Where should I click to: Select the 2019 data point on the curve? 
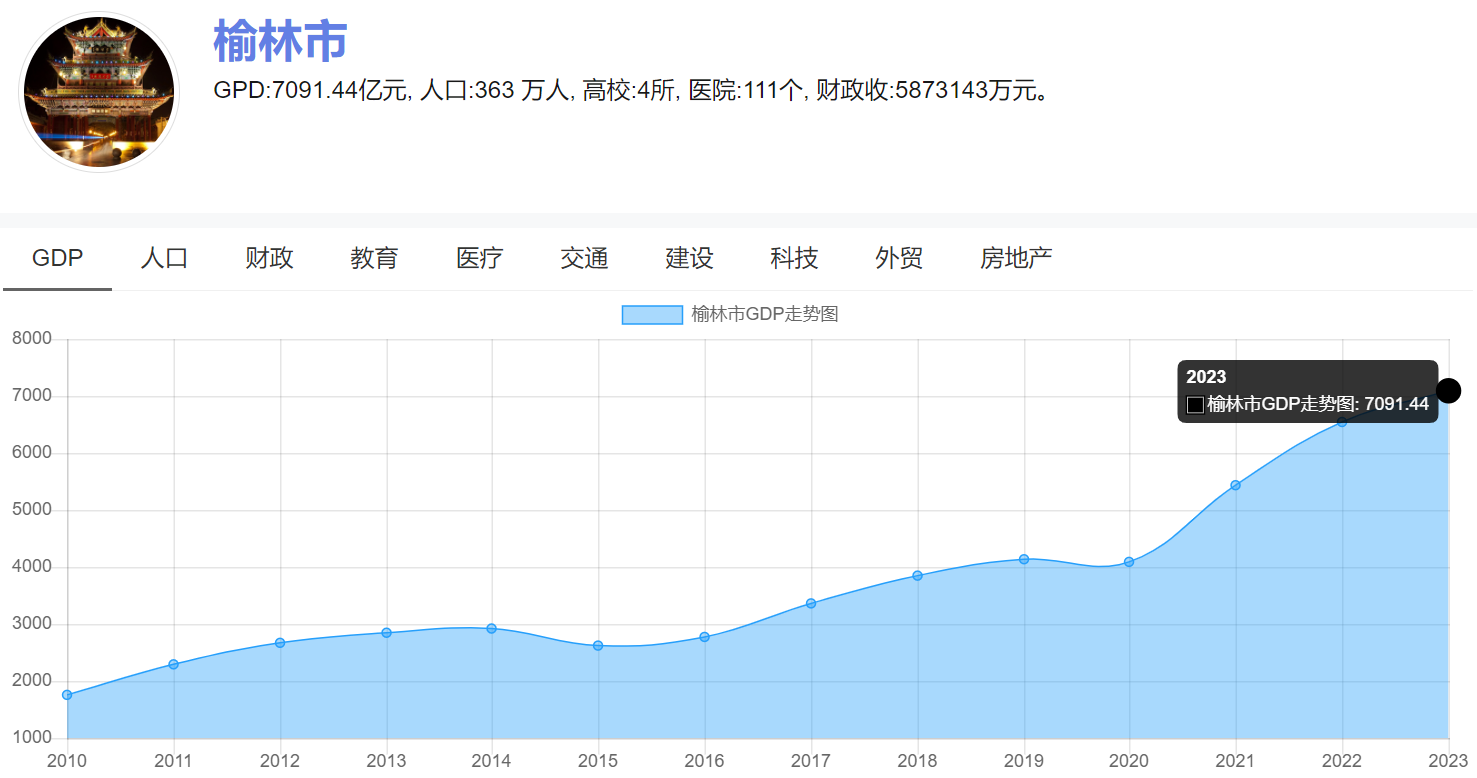[1023, 559]
